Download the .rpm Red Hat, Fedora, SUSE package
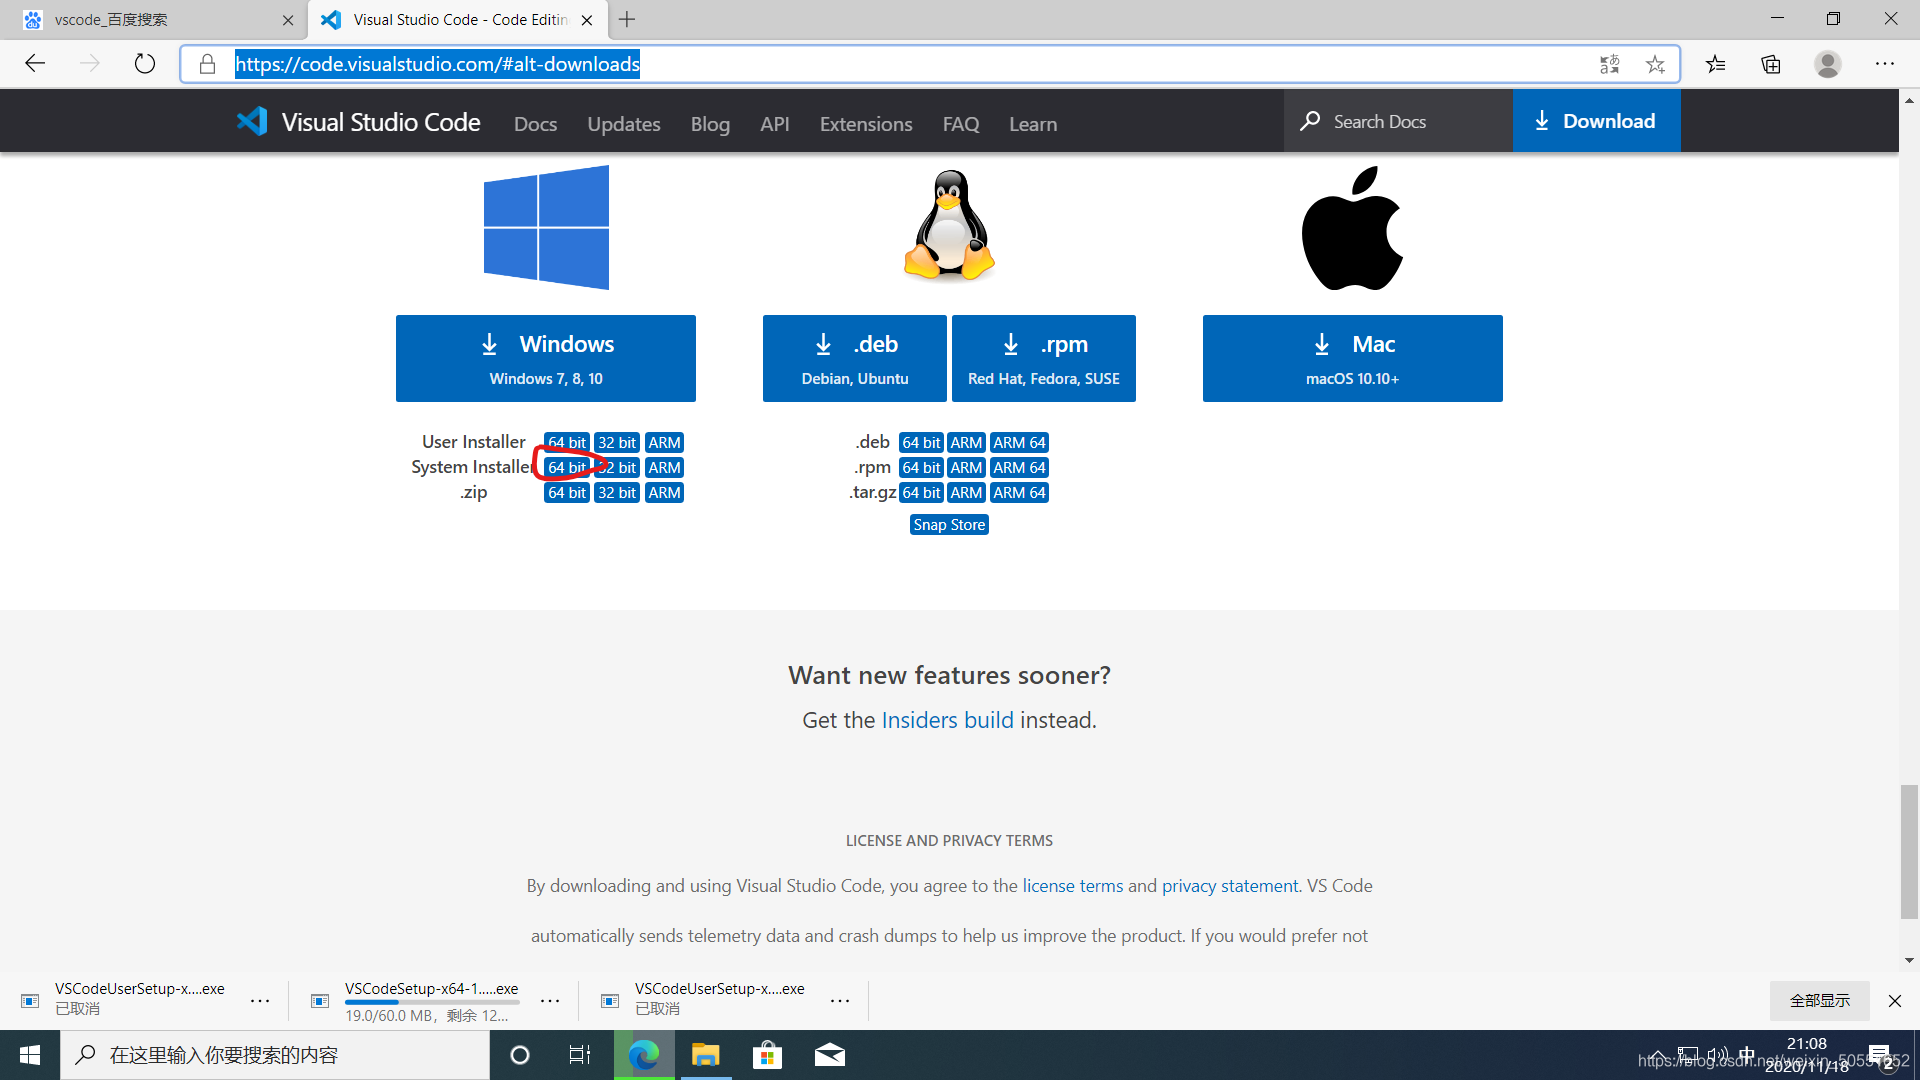1920x1080 pixels. click(1044, 358)
